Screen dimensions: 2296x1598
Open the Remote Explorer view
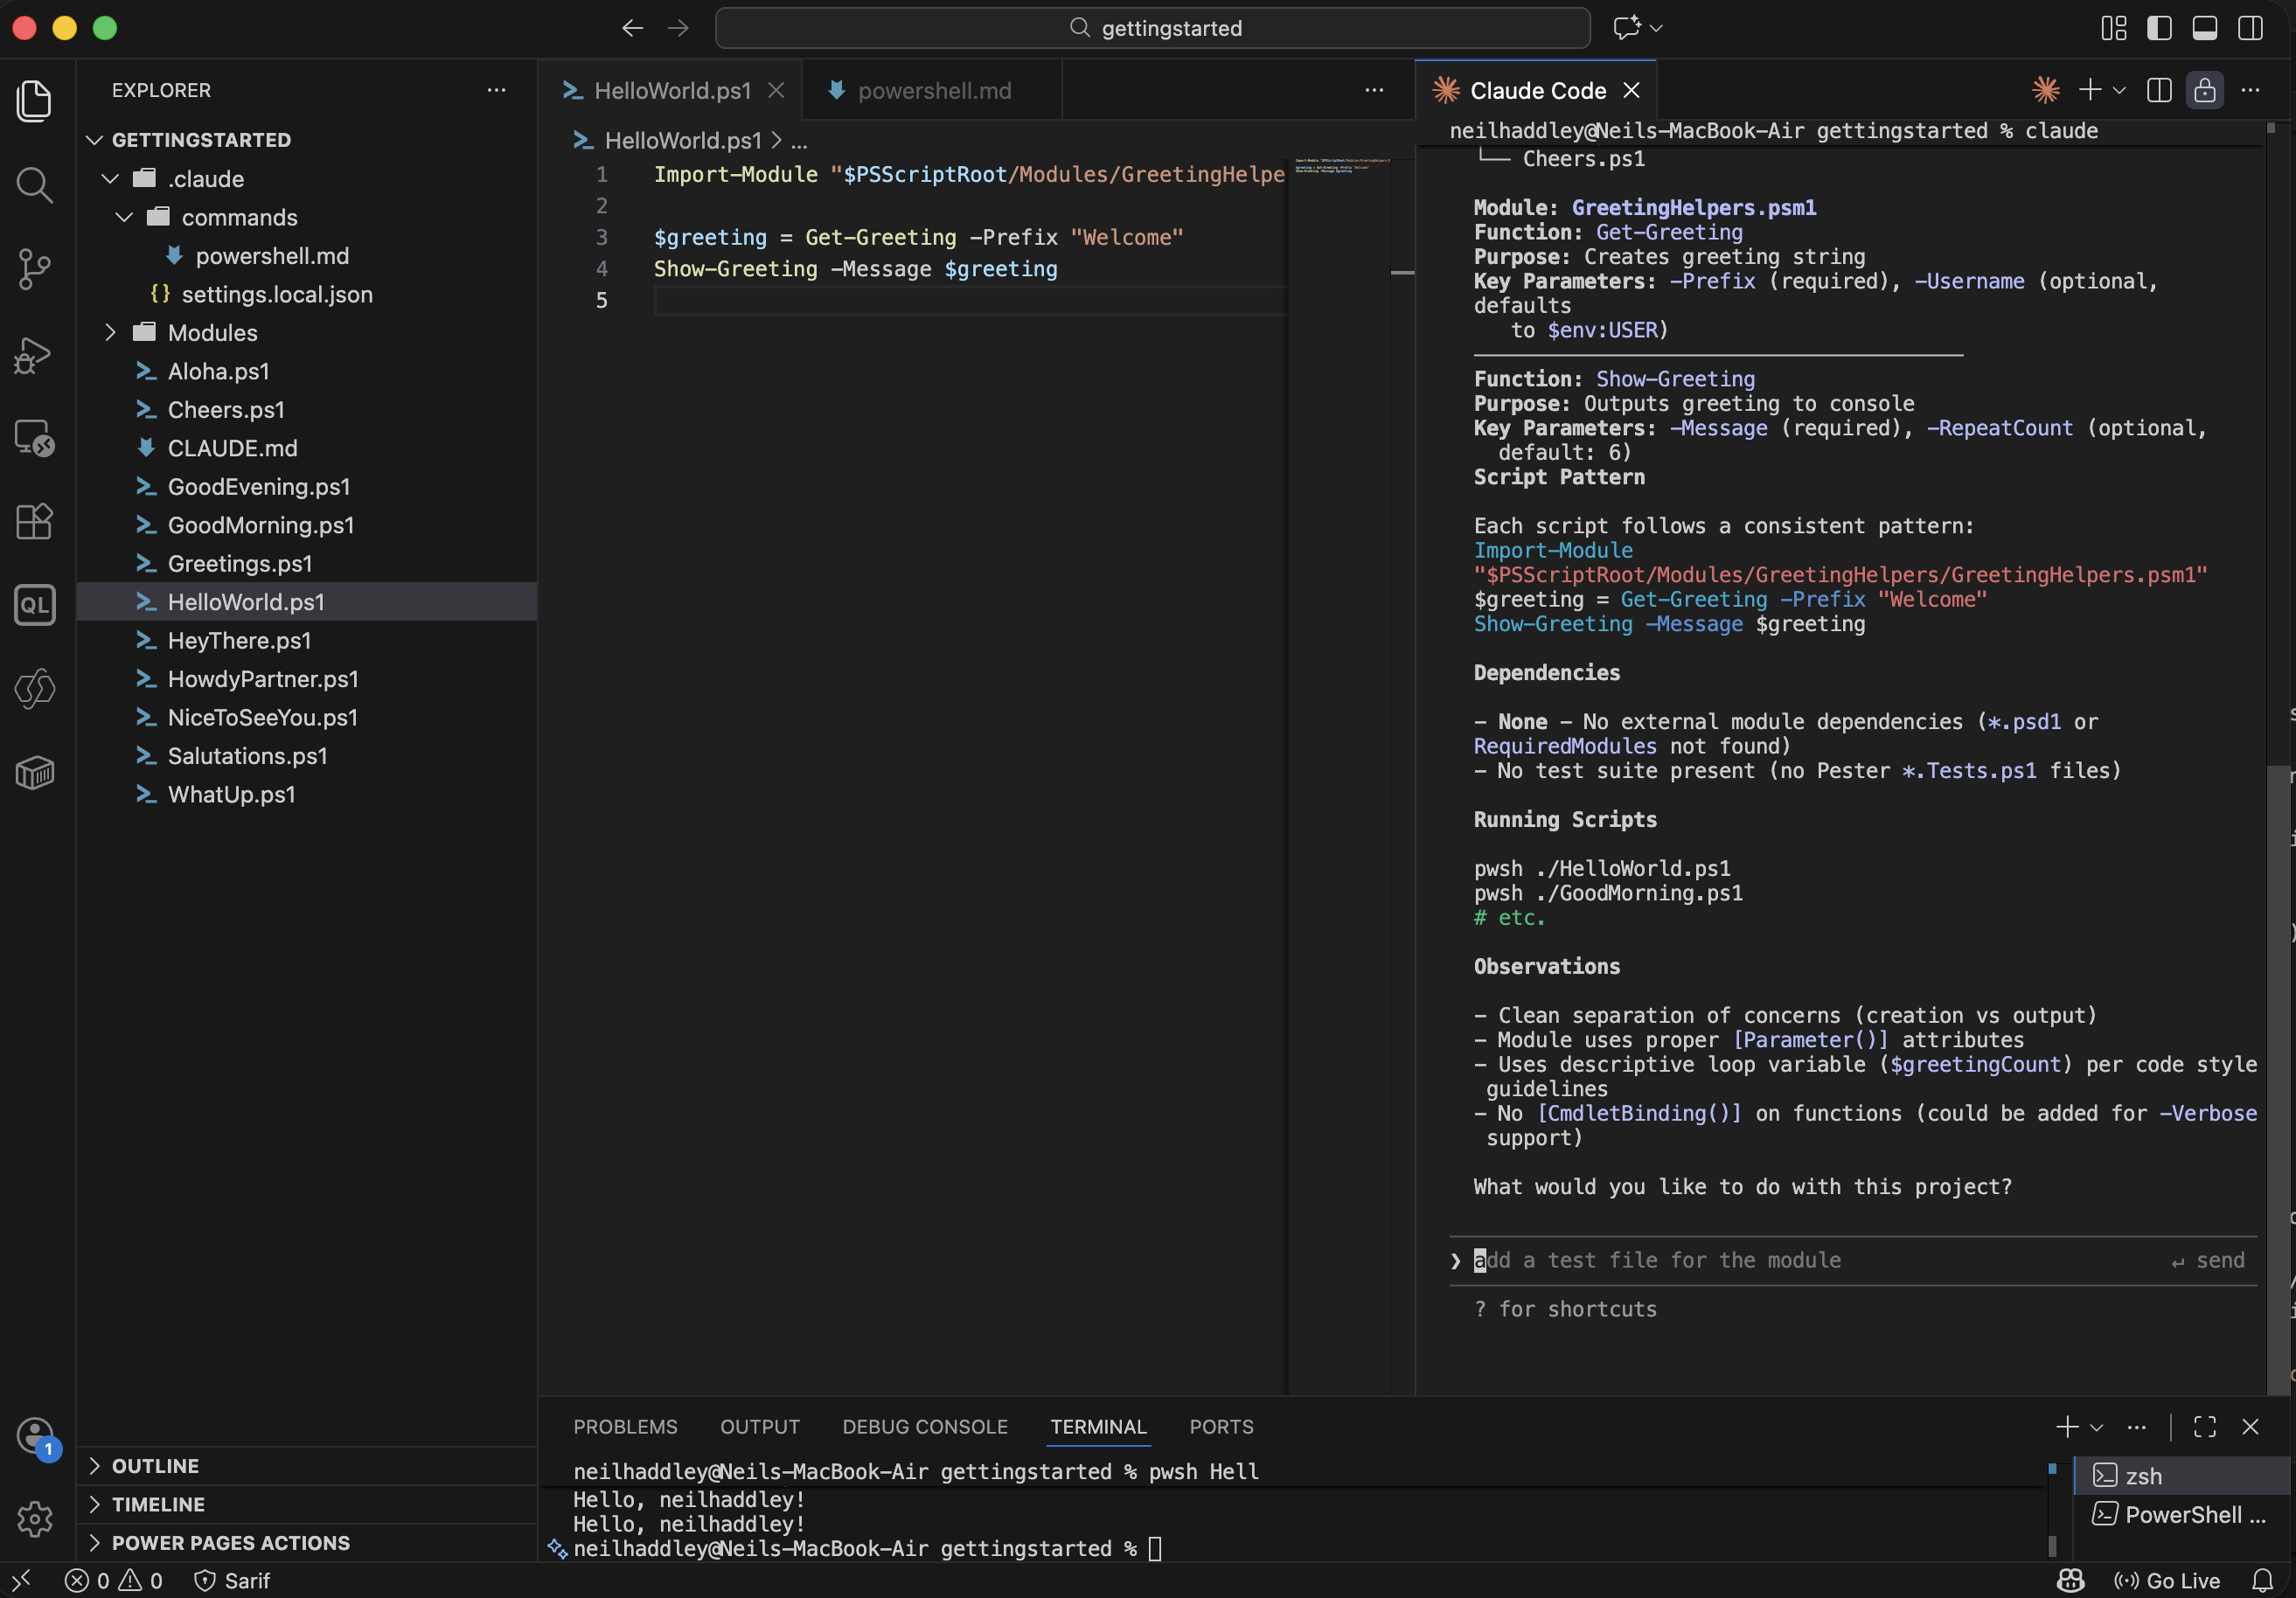(x=34, y=438)
